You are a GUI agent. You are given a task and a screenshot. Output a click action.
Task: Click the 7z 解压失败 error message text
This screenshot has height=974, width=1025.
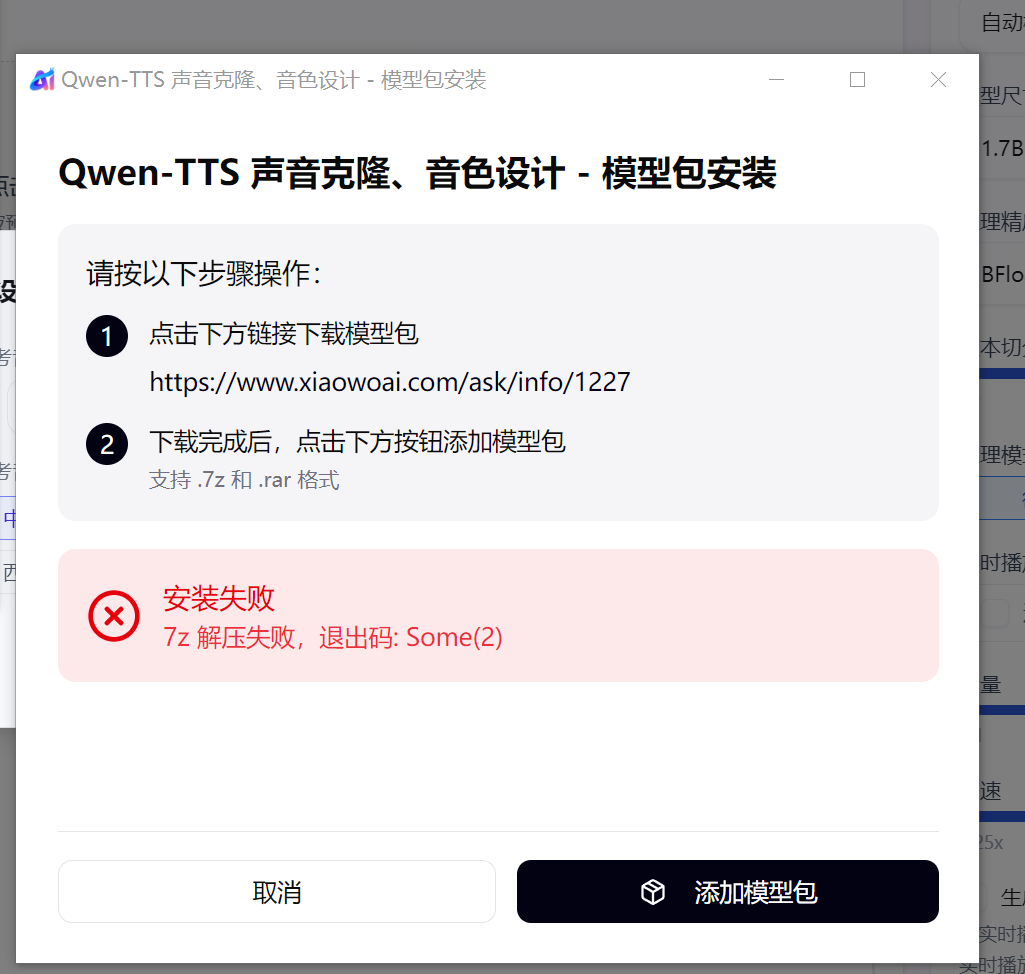click(x=333, y=637)
